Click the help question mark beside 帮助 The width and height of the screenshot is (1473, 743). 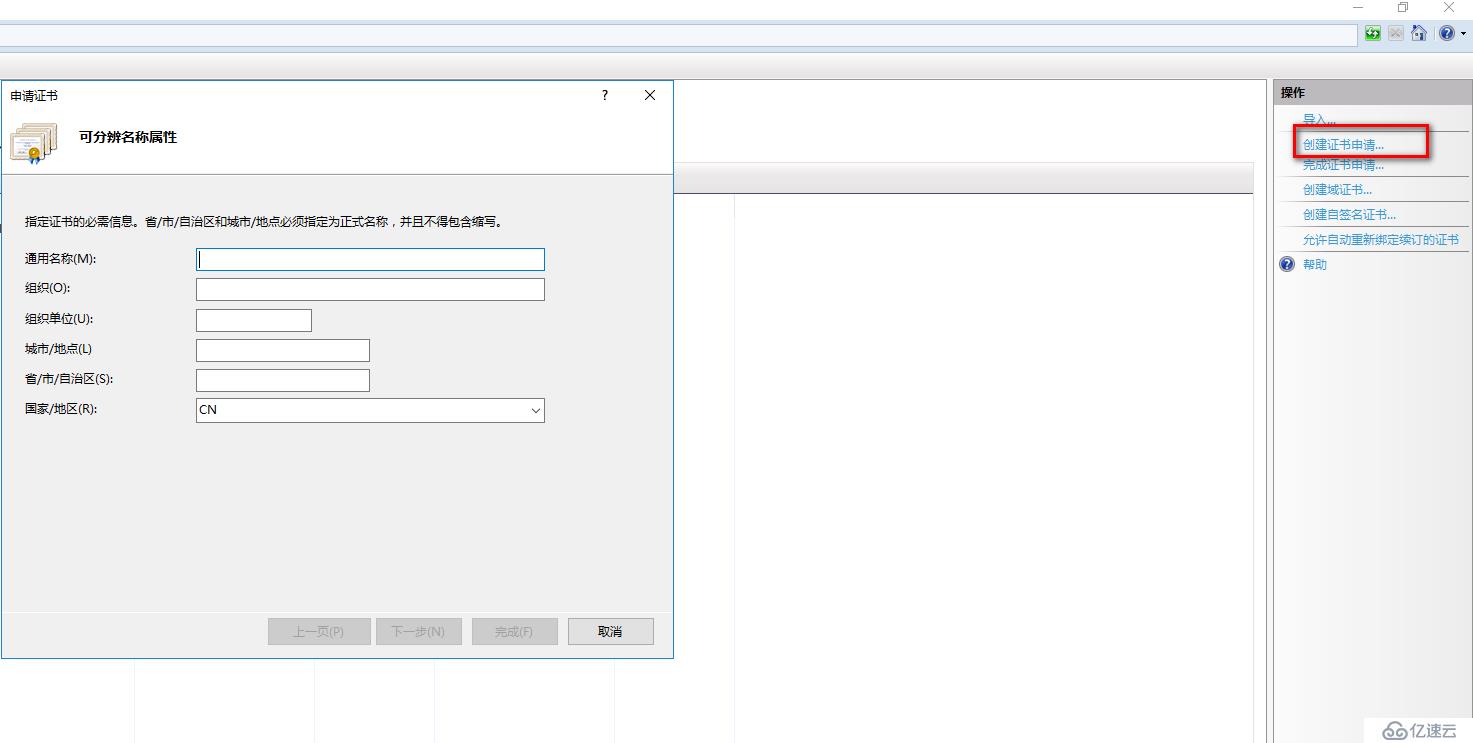[1287, 264]
